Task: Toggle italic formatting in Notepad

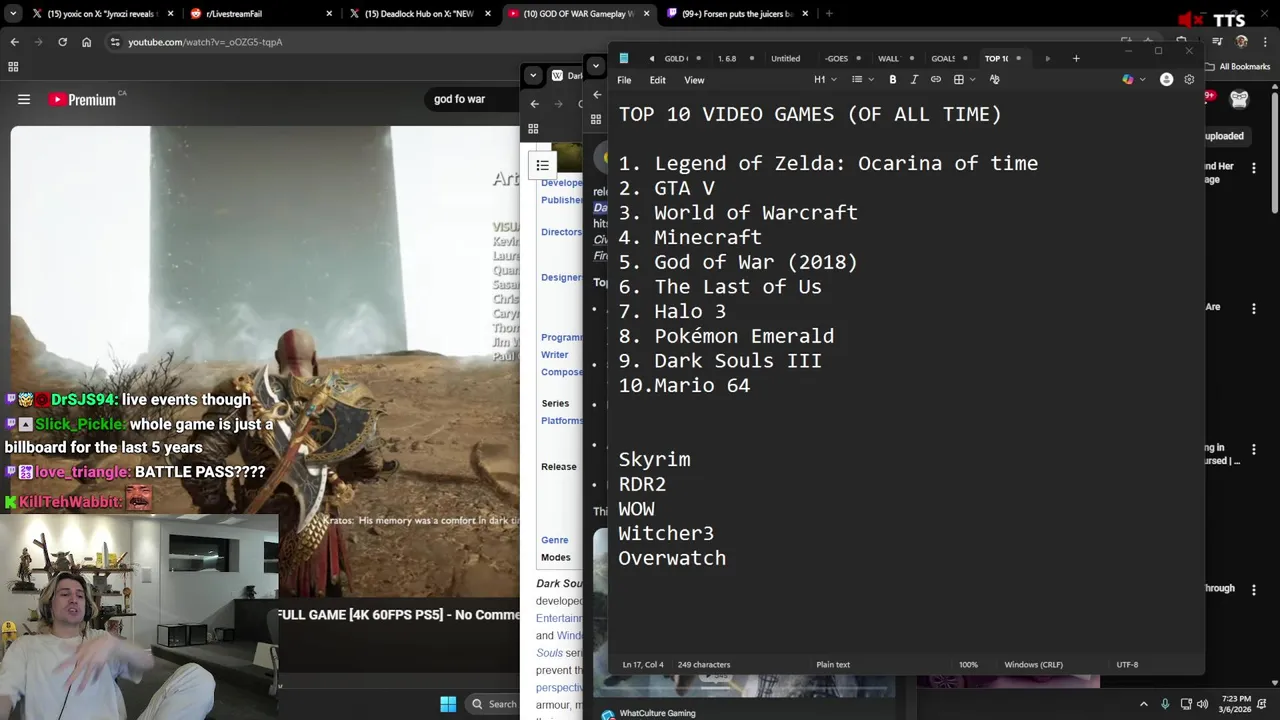Action: (x=914, y=79)
